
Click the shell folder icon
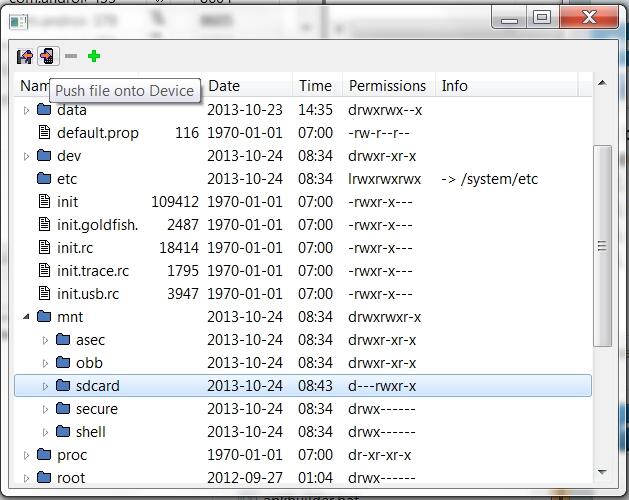click(x=63, y=431)
